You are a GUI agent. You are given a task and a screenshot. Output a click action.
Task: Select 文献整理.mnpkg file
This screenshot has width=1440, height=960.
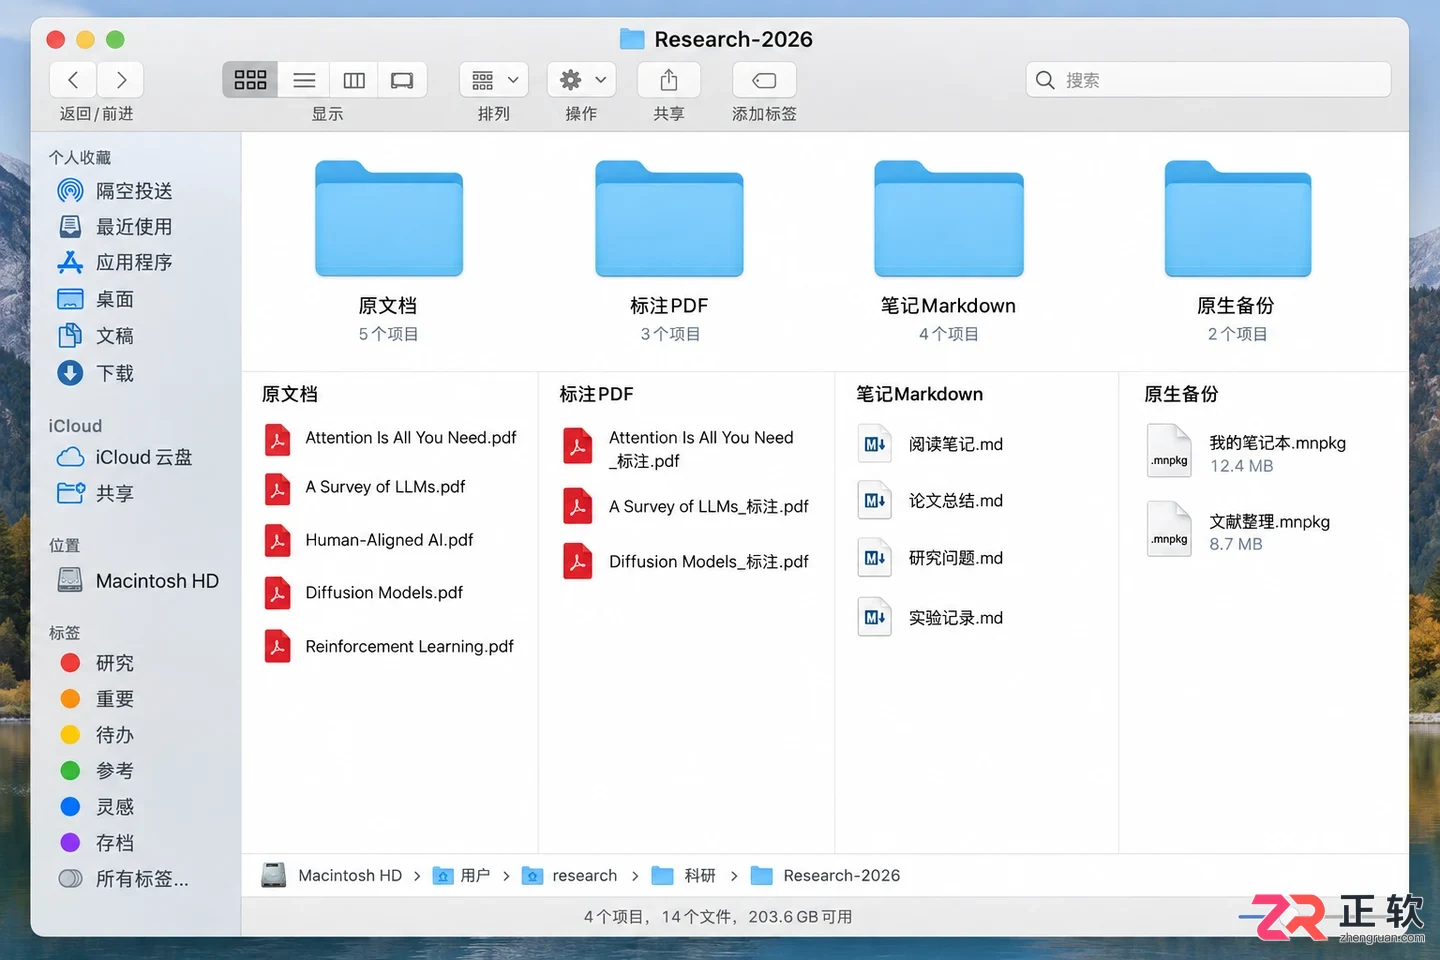click(1240, 531)
